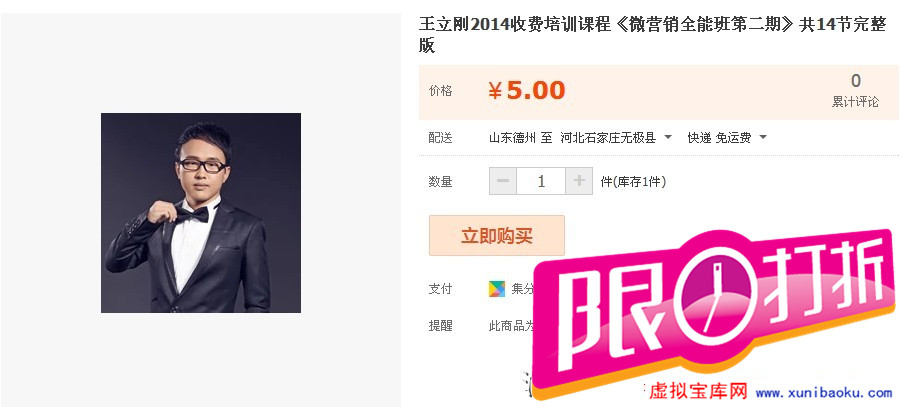Click the 虚拟宝库网 red site name
The image size is (901, 407).
698,392
